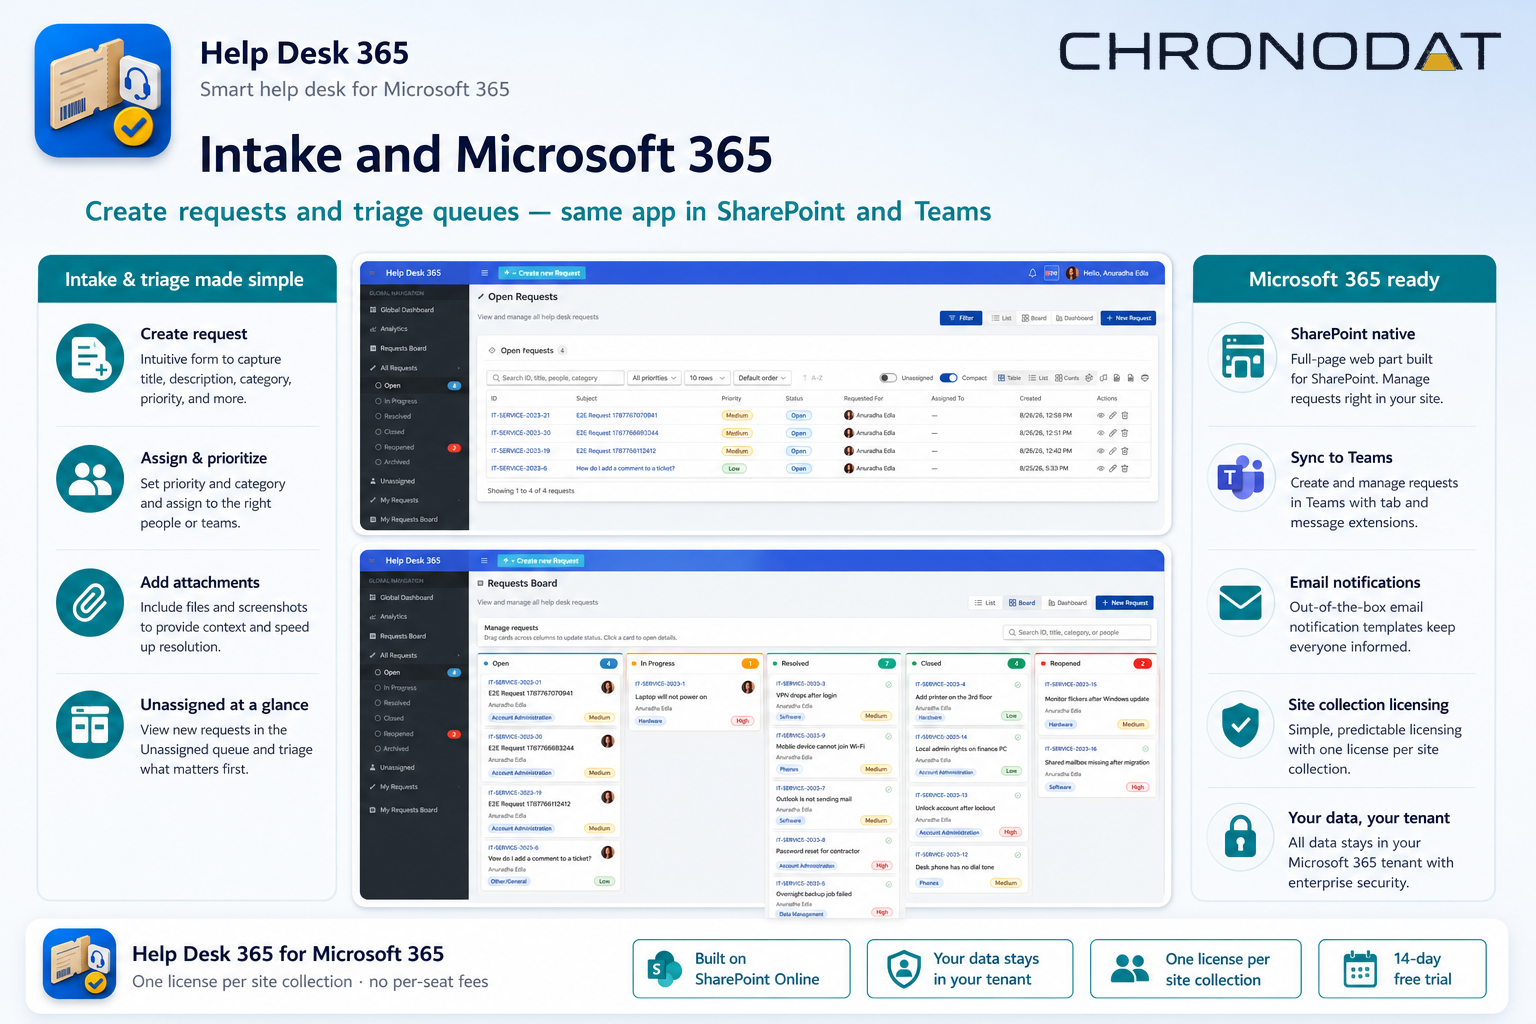Screen dimensions: 1536x1024
Task: Open the 'Monitor flickers after Windows update' card
Action: point(1097,704)
